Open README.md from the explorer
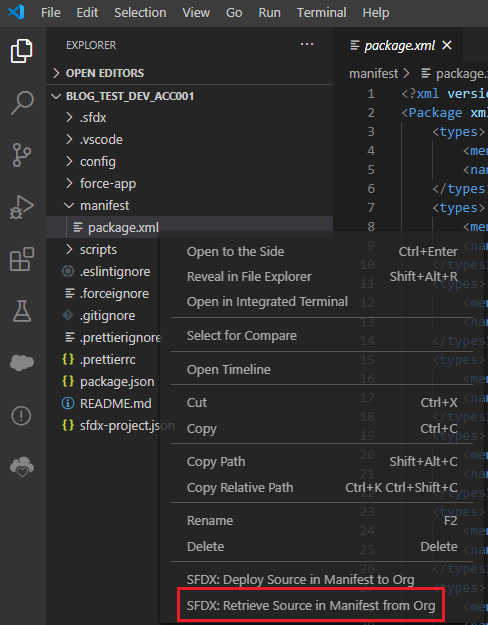Screen dimensions: 488x625 click(x=116, y=403)
